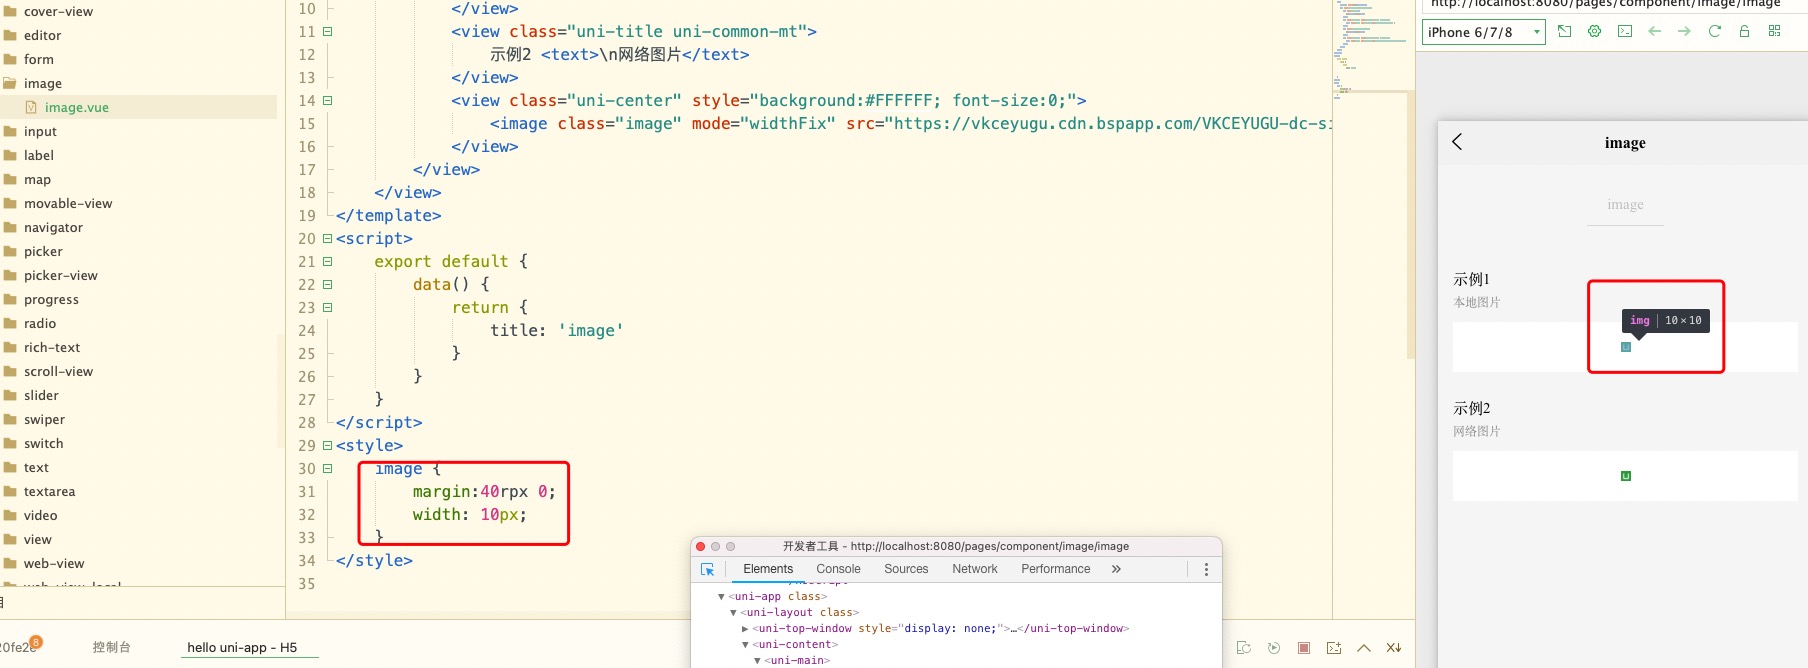Open the Network tab in devtools
The width and height of the screenshot is (1808, 668).
(x=974, y=569)
